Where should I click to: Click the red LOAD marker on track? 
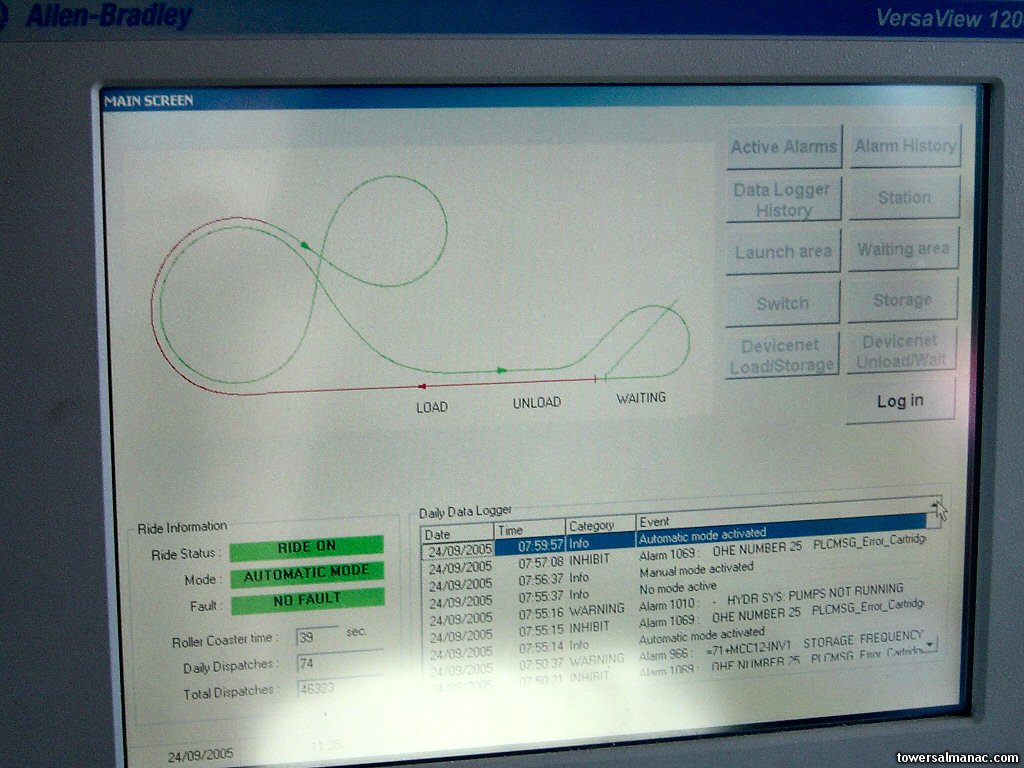(422, 385)
